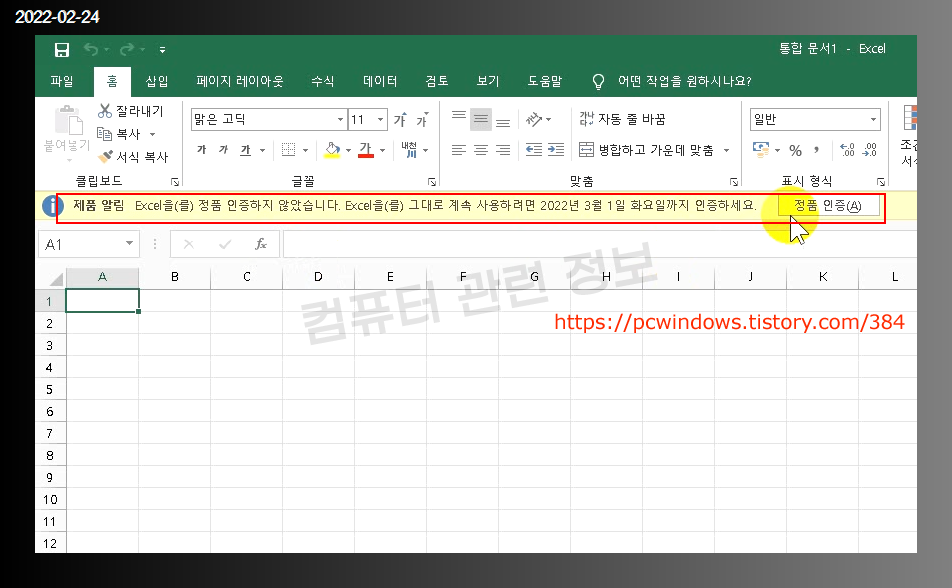The image size is (952, 588).
Task: Click the Redo arrow icon
Action: (127, 50)
